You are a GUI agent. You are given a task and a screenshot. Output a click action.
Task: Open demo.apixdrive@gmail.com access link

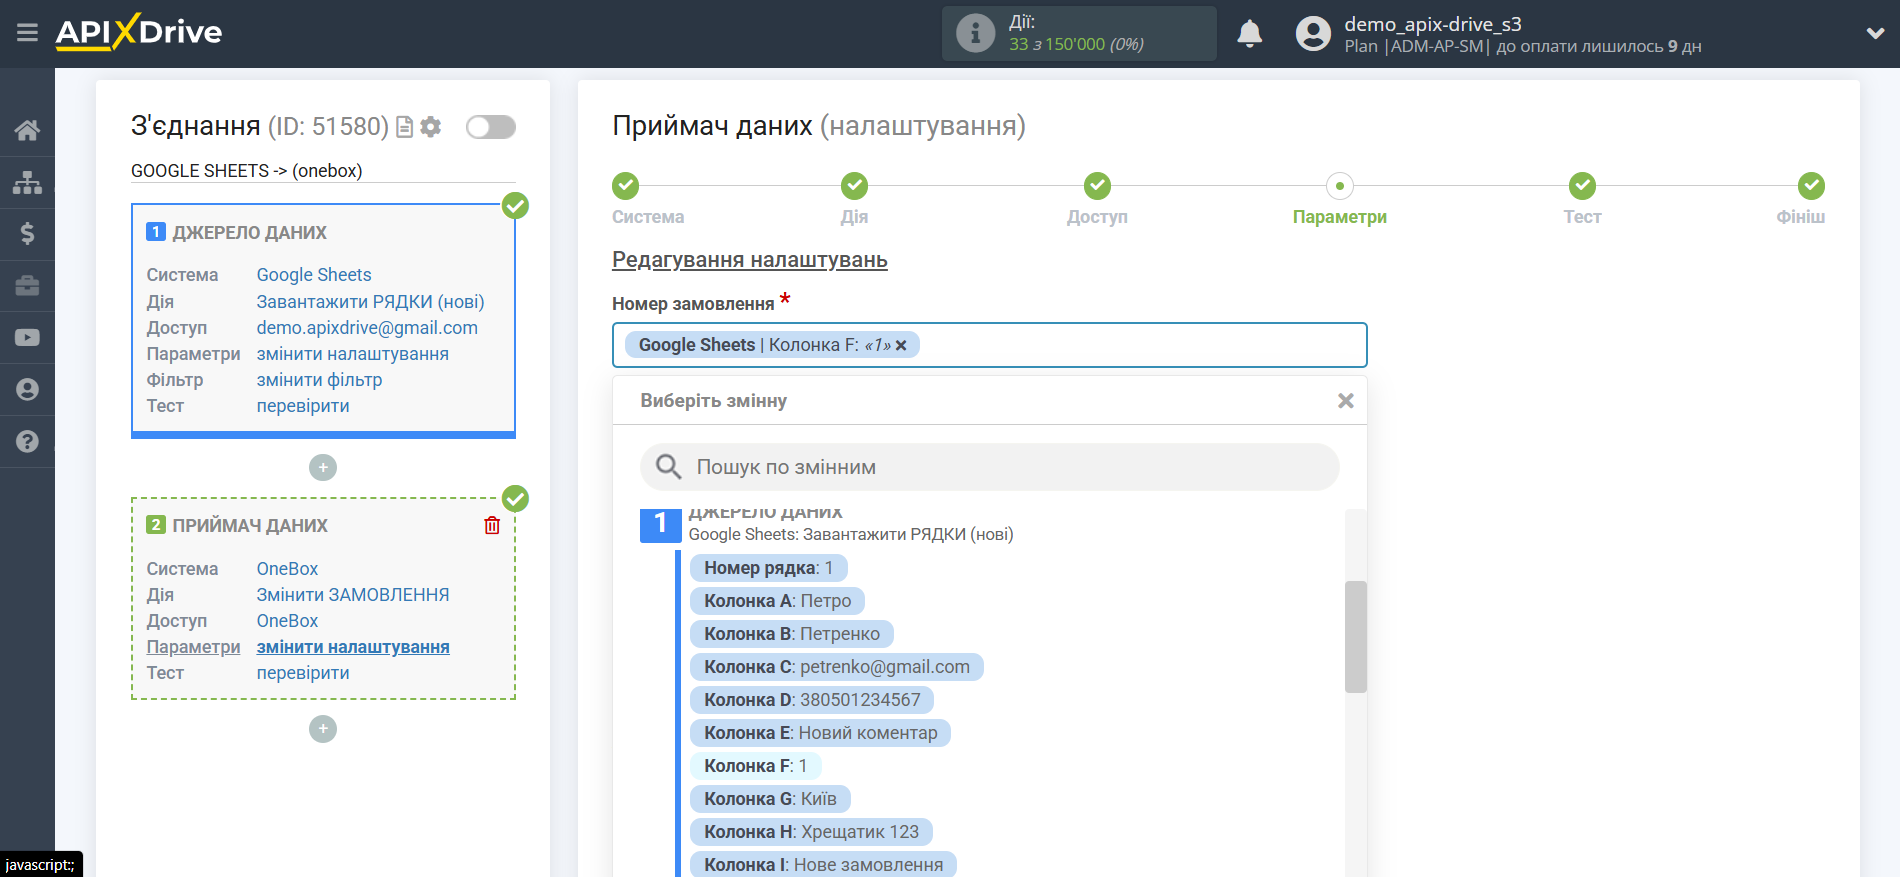pyautogui.click(x=367, y=328)
